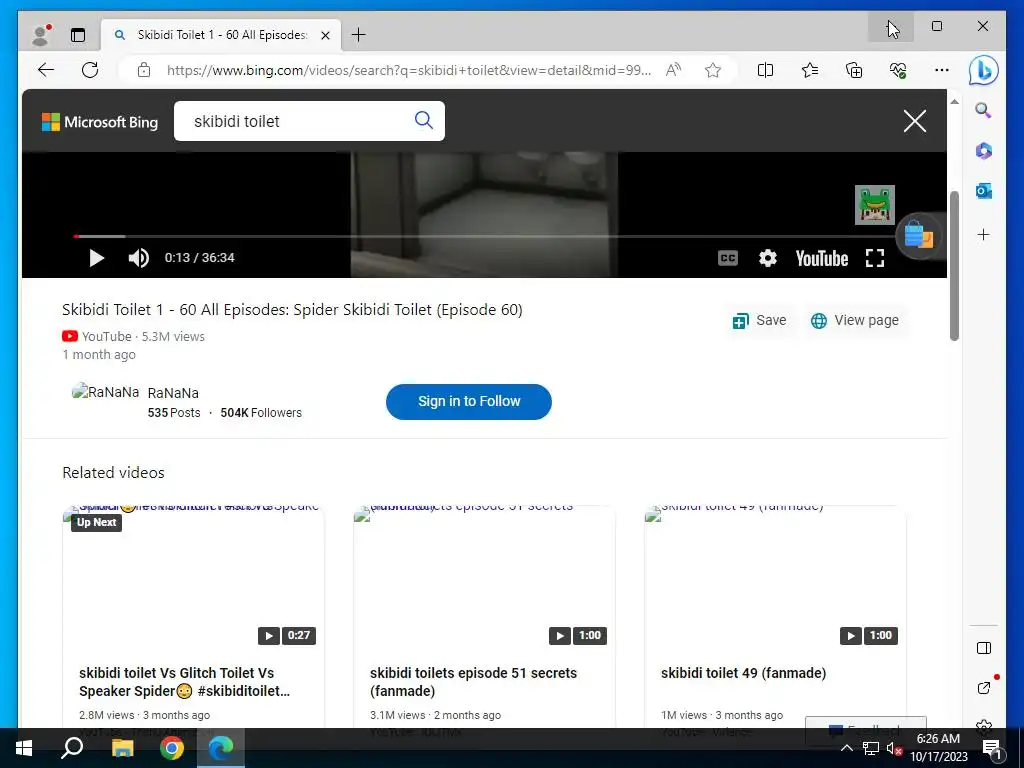Play the video
Viewport: 1024px width, 768px height.
(x=97, y=258)
